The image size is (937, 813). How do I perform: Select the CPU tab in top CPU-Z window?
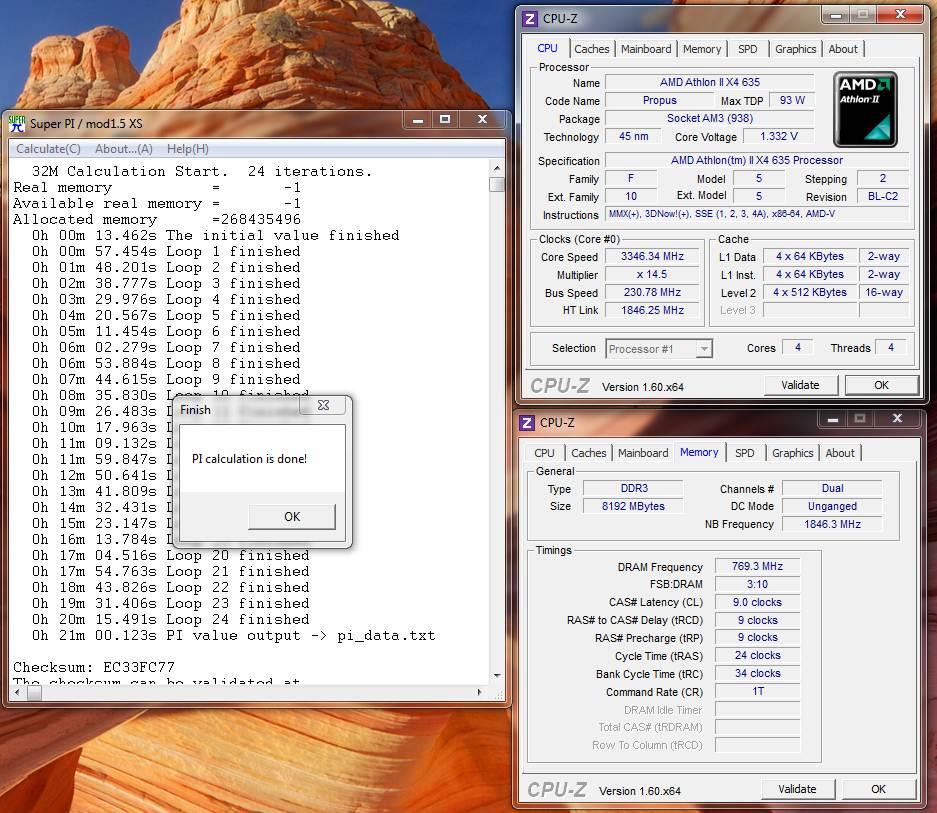(x=547, y=48)
